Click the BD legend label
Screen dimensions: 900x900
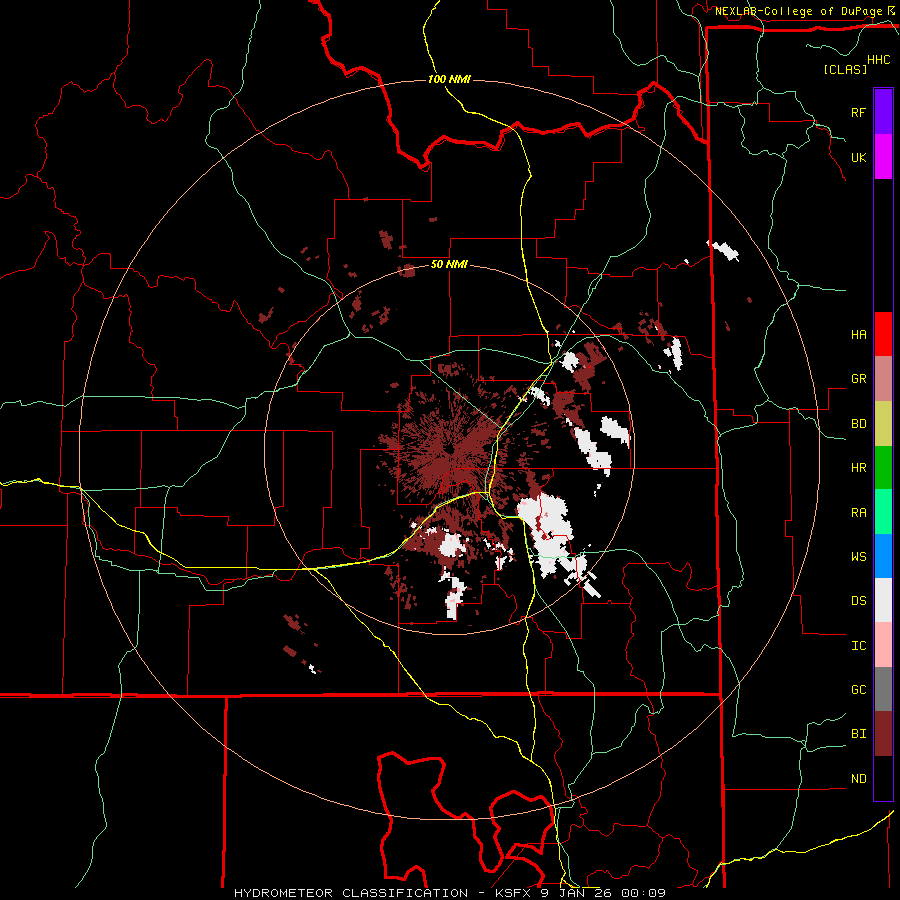[x=858, y=424]
